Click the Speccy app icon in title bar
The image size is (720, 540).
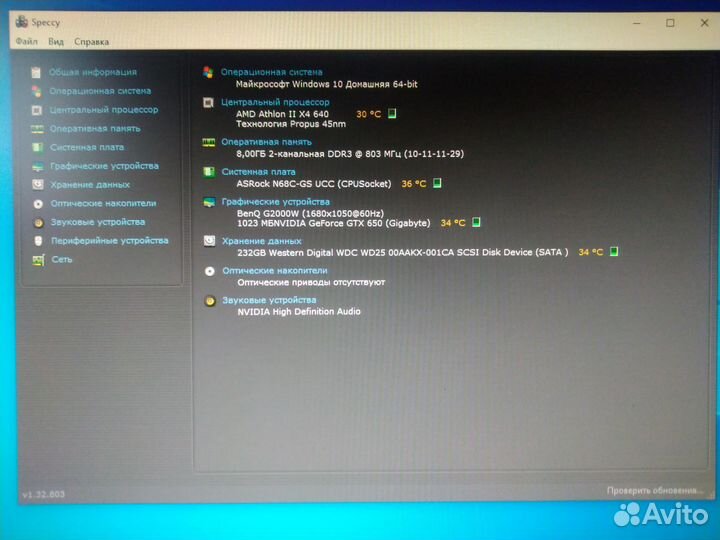(x=22, y=22)
